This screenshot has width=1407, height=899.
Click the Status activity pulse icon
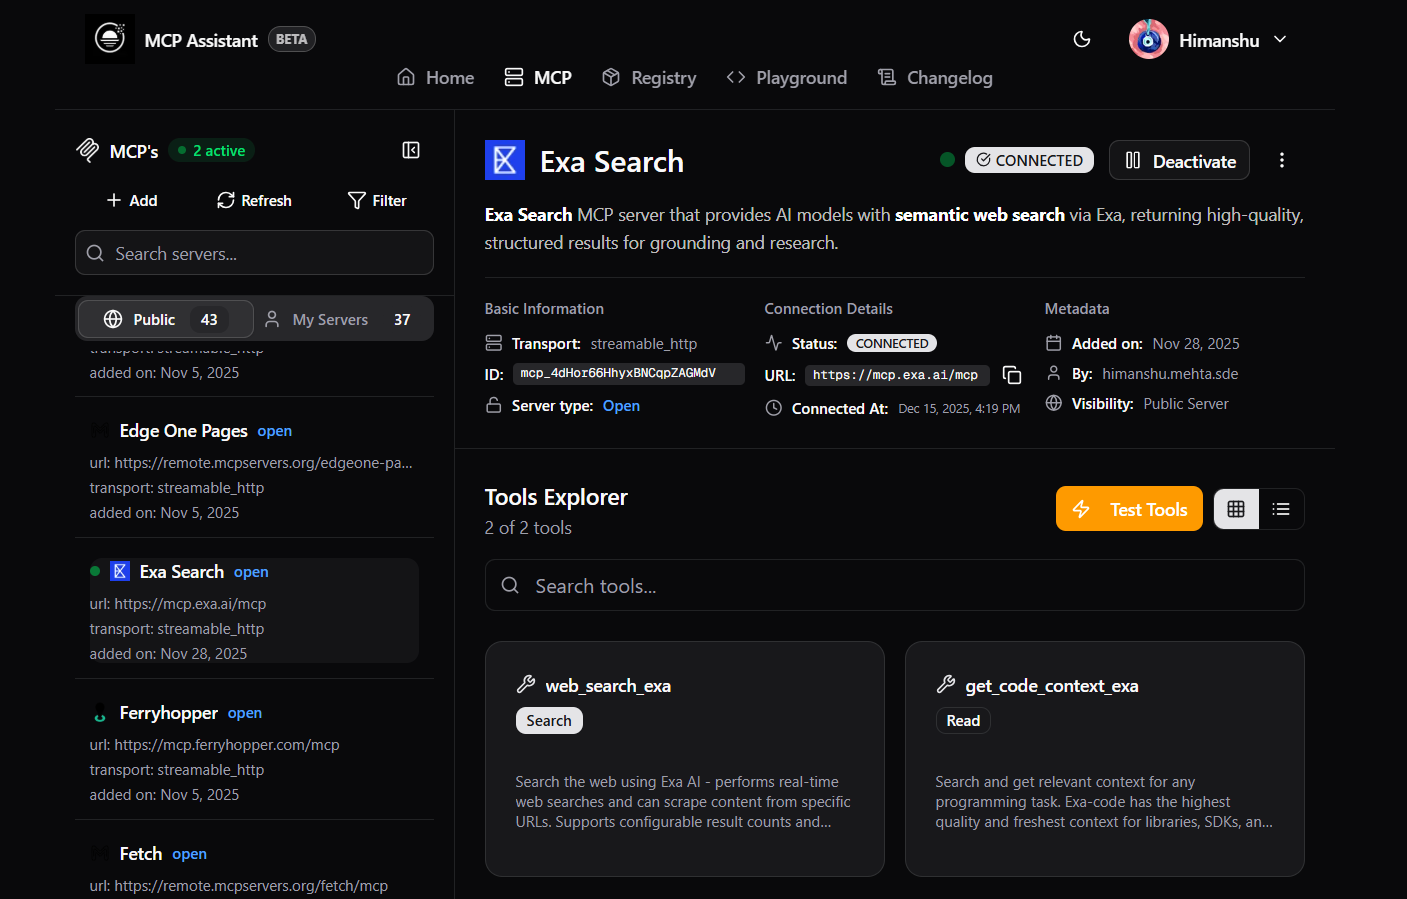click(x=774, y=343)
